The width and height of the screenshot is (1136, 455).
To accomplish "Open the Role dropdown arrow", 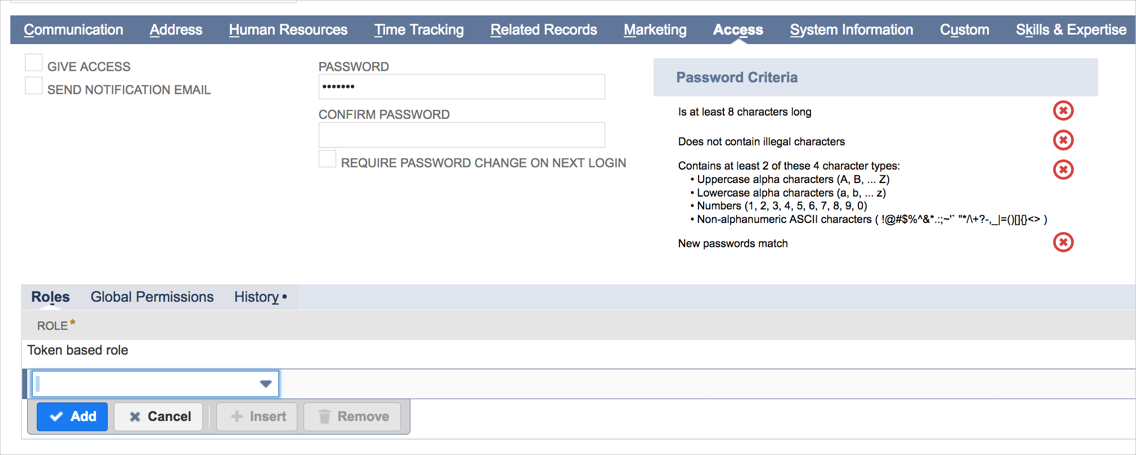I will 266,384.
